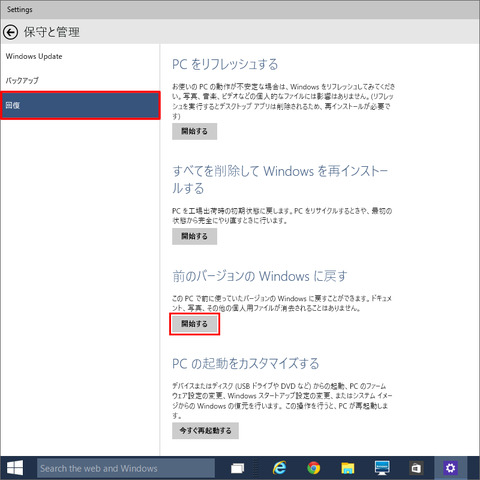Image resolution: width=480 pixels, height=480 pixels.
Task: Click the 前のバージョンの Windows に戻す heading
Action: click(260, 276)
